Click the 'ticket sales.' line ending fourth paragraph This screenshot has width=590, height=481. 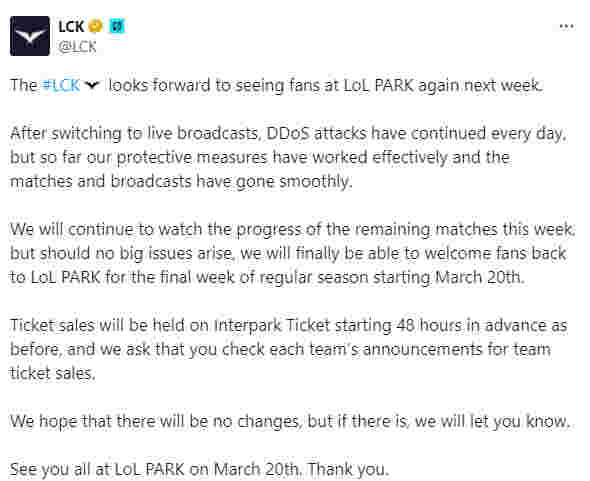[53, 373]
